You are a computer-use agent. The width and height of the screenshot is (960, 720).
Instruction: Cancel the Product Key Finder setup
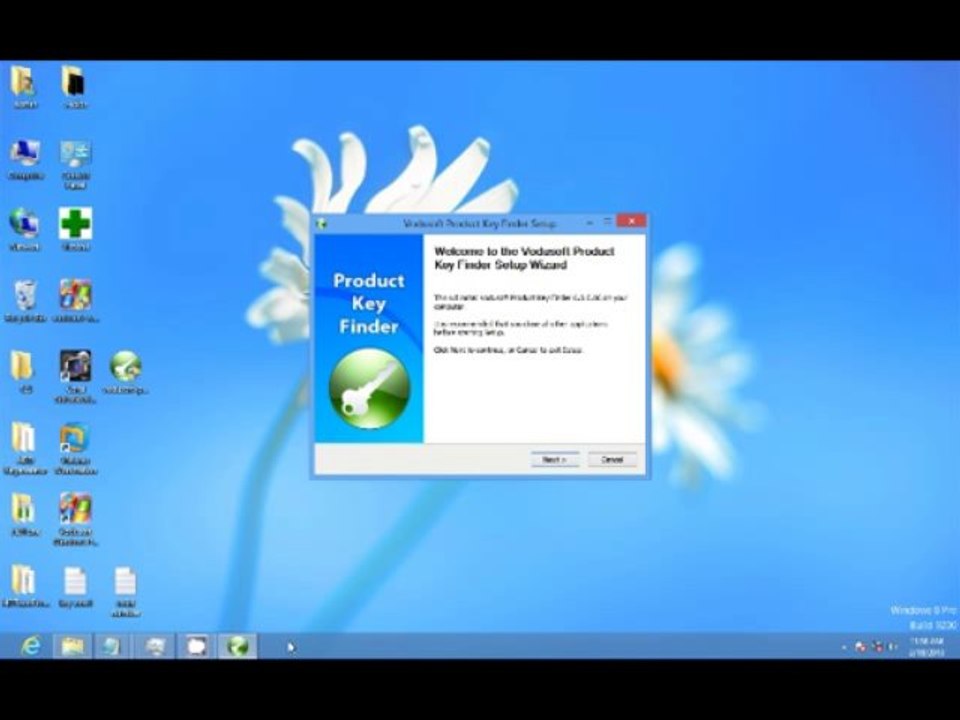(612, 459)
